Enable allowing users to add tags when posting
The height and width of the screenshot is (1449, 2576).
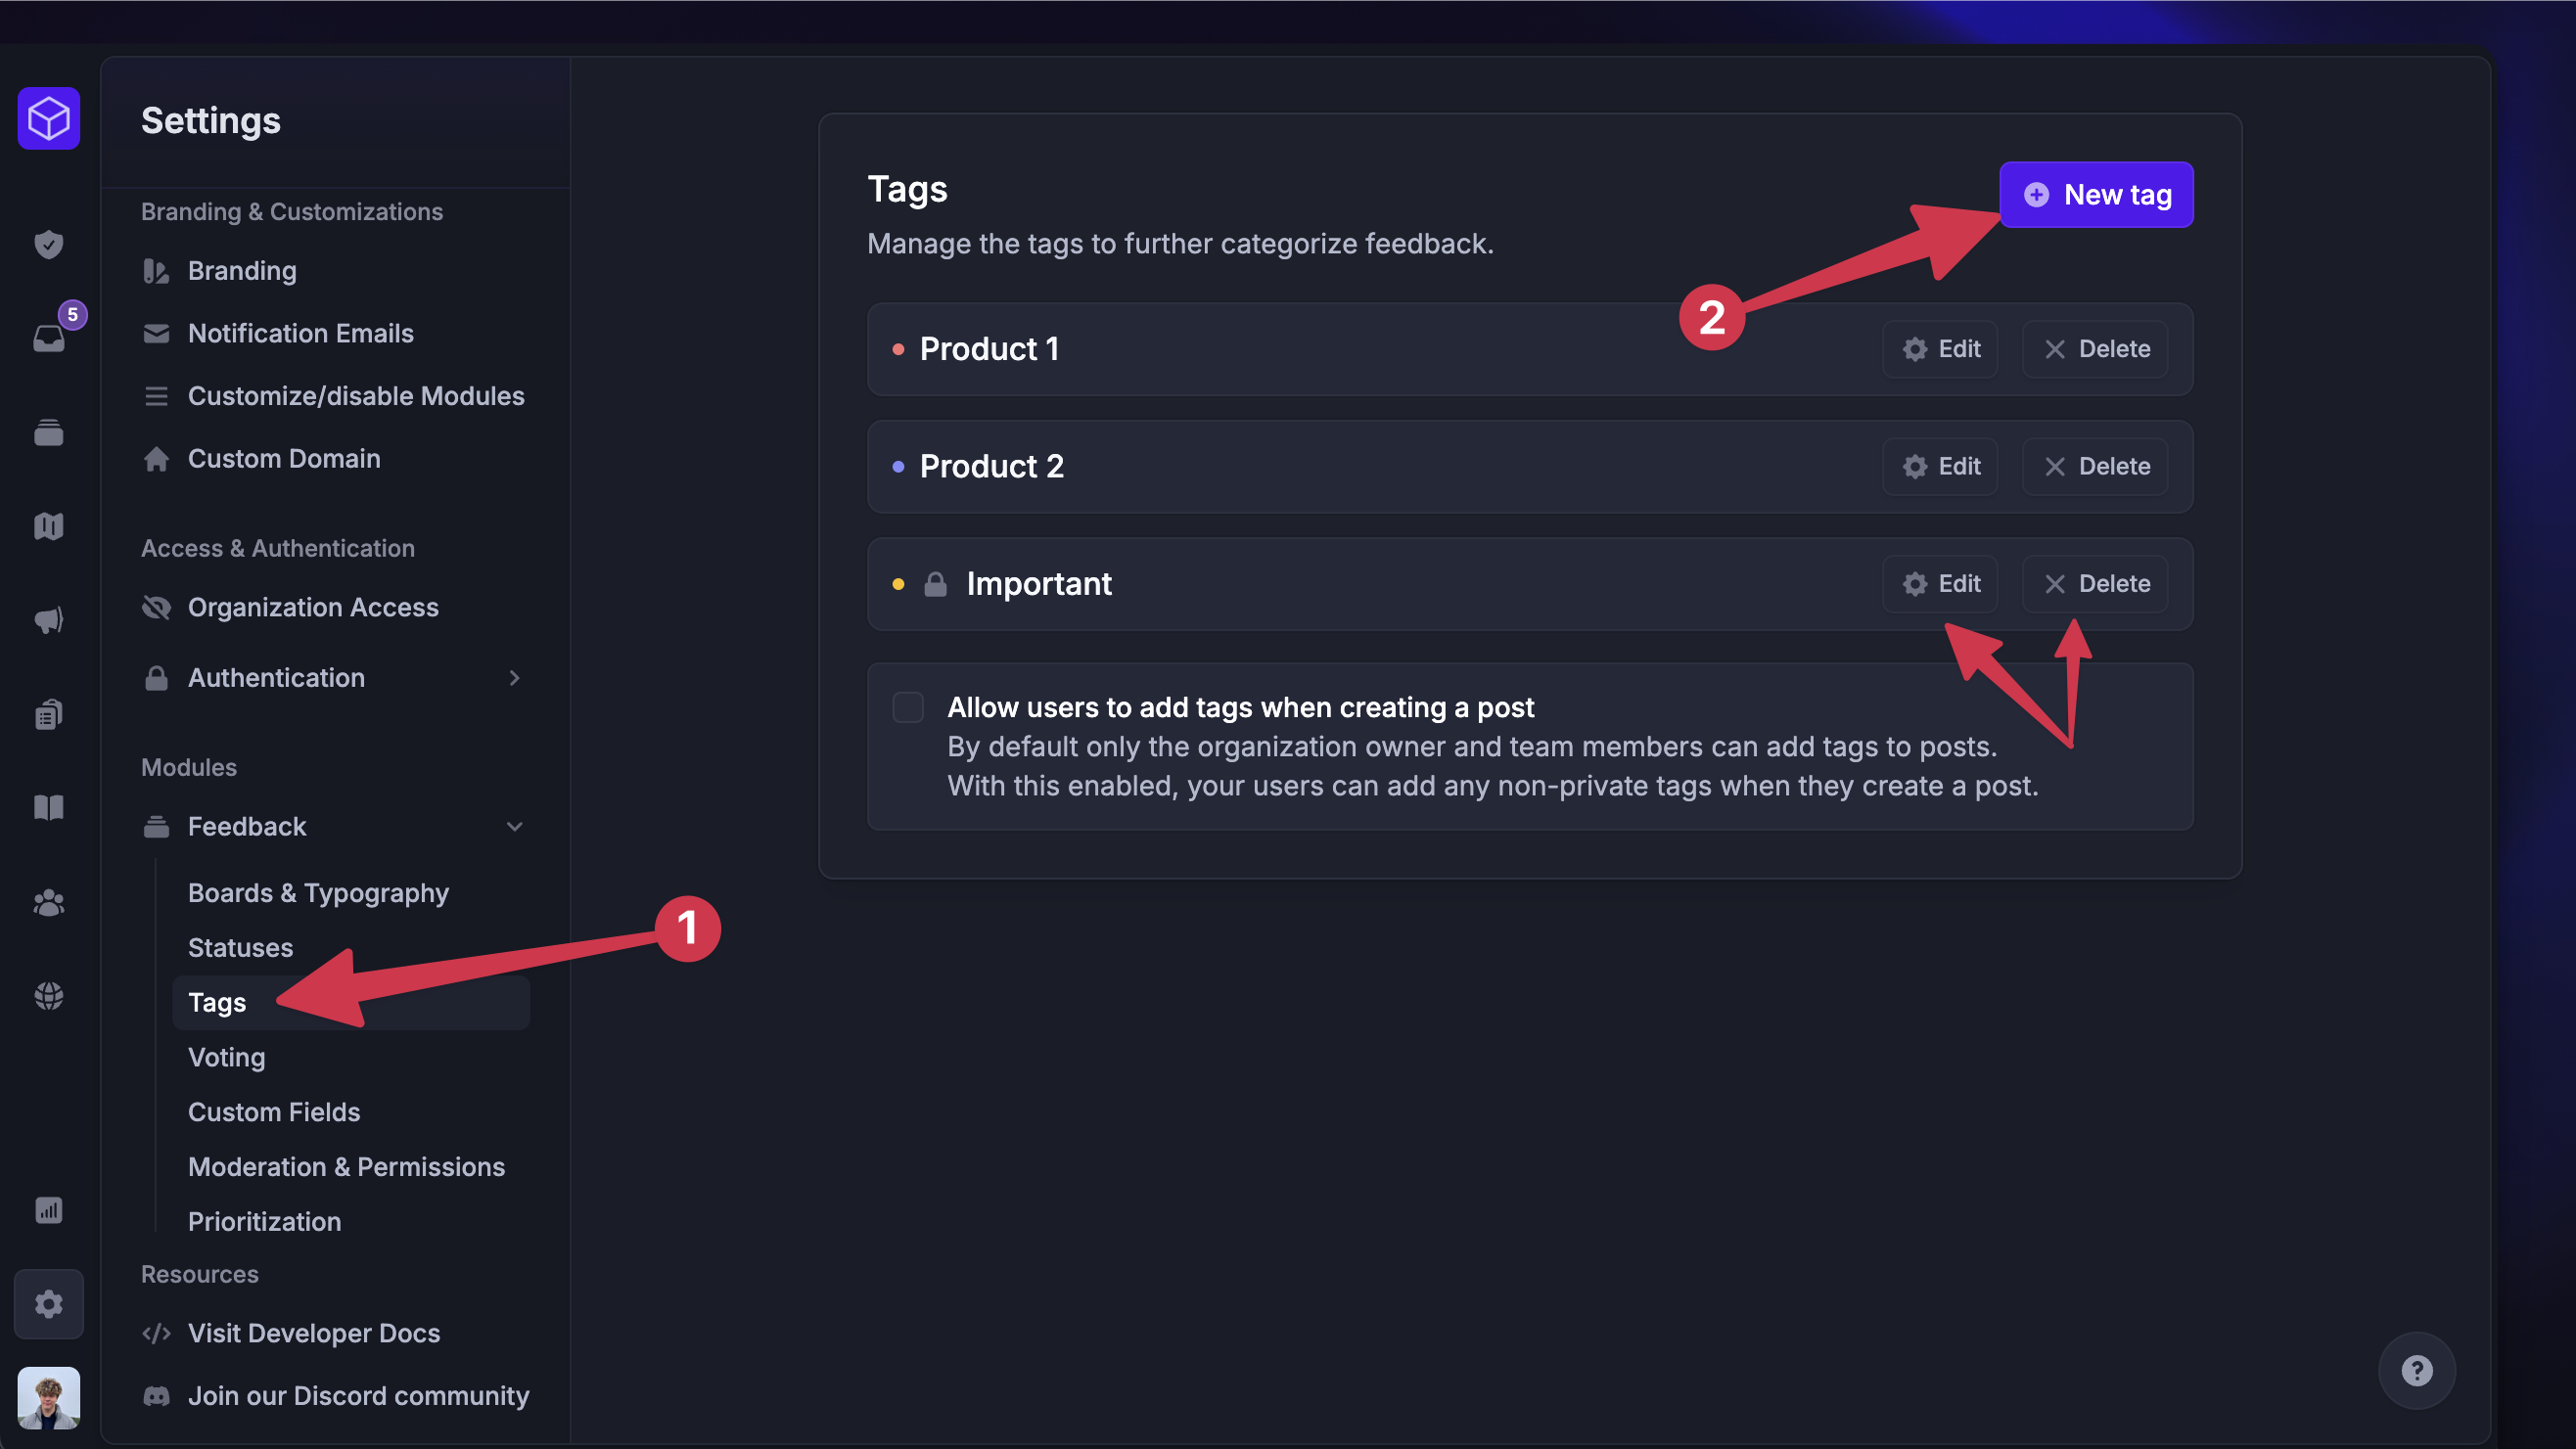coord(908,707)
